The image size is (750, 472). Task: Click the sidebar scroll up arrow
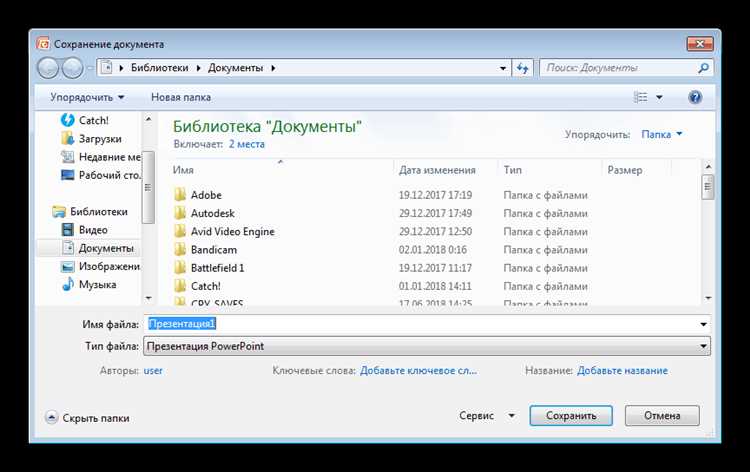point(148,119)
